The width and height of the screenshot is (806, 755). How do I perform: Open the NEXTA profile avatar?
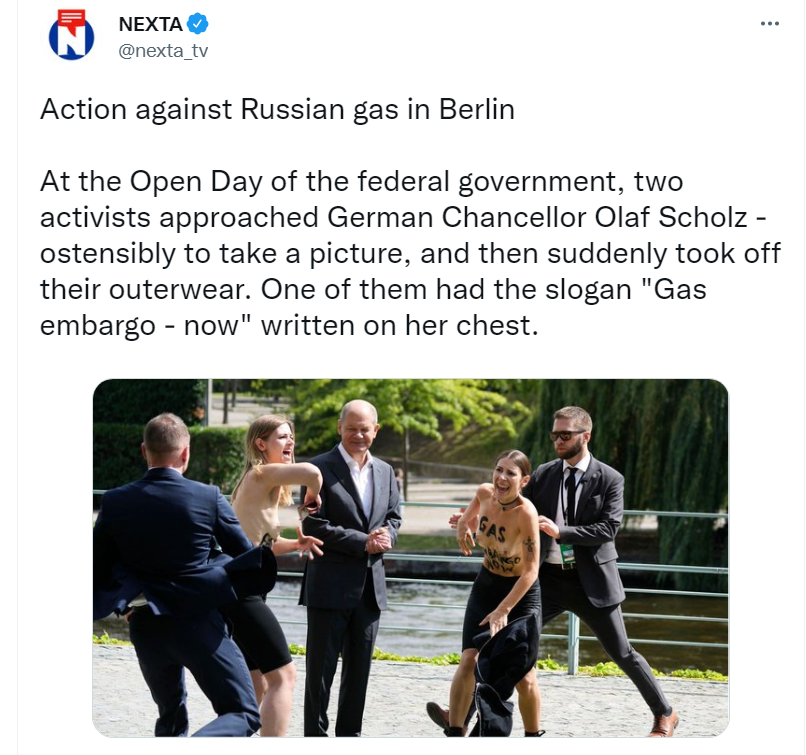71,36
